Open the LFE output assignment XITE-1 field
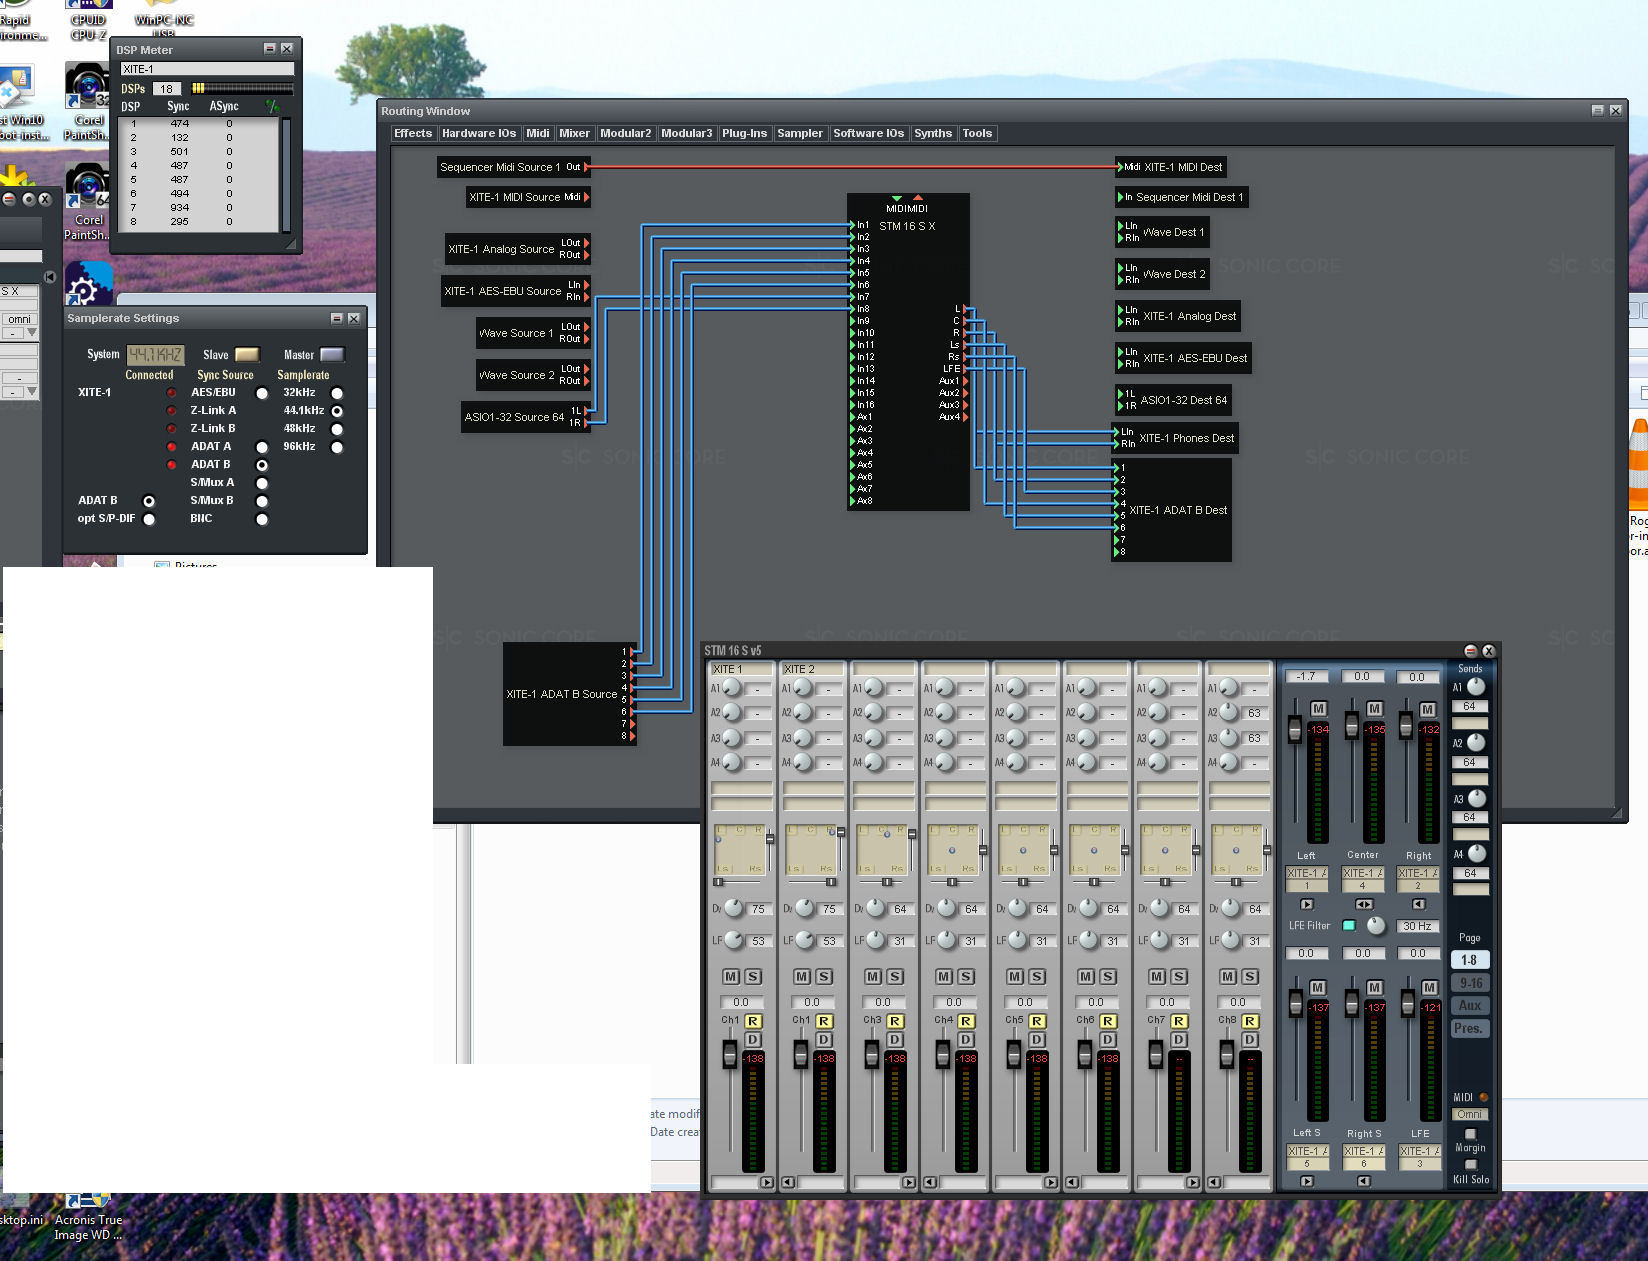The height and width of the screenshot is (1261, 1648). point(1419,1151)
